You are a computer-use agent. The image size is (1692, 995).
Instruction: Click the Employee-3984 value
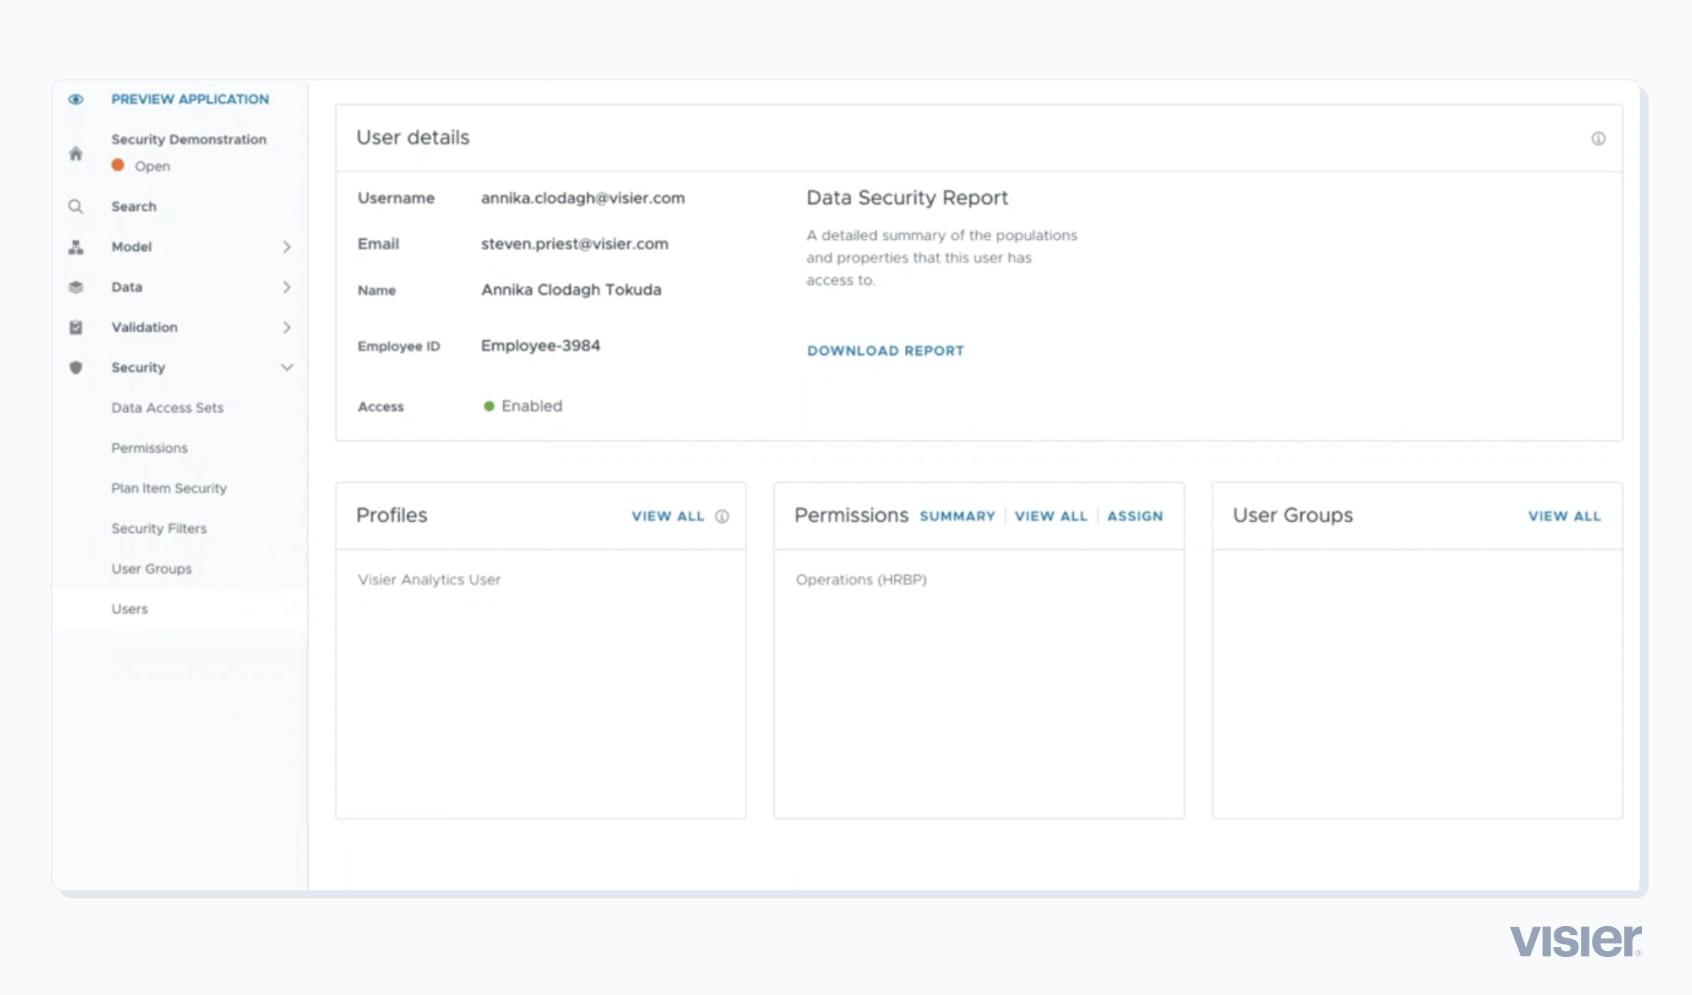click(540, 346)
